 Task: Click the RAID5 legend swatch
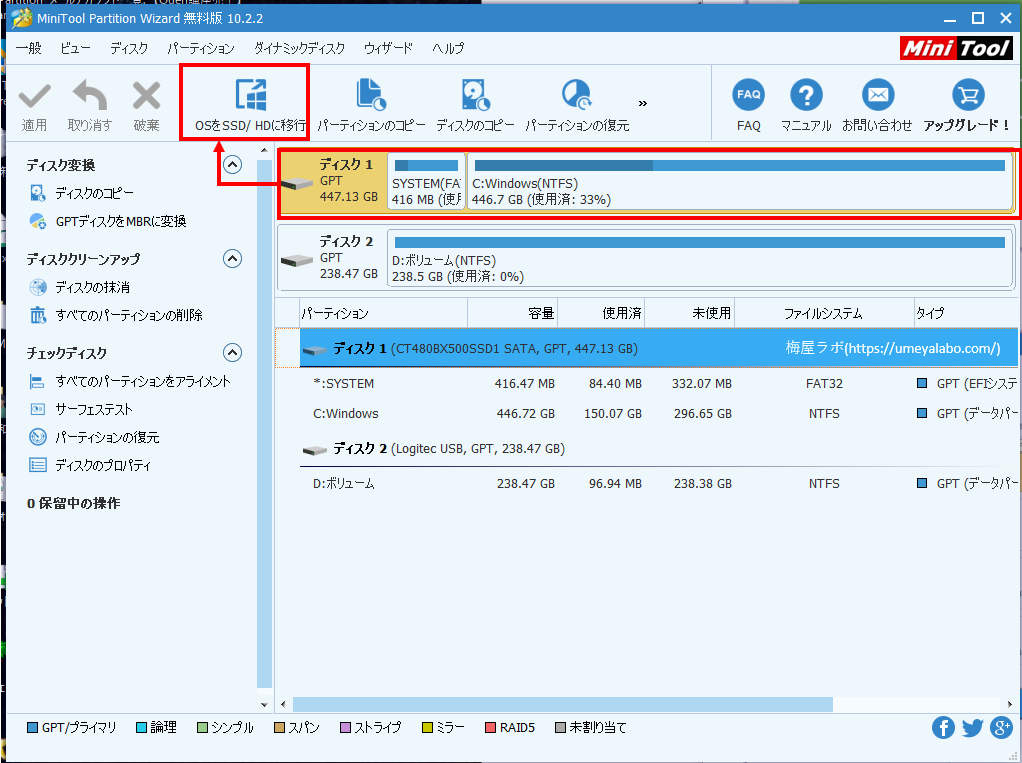[490, 728]
